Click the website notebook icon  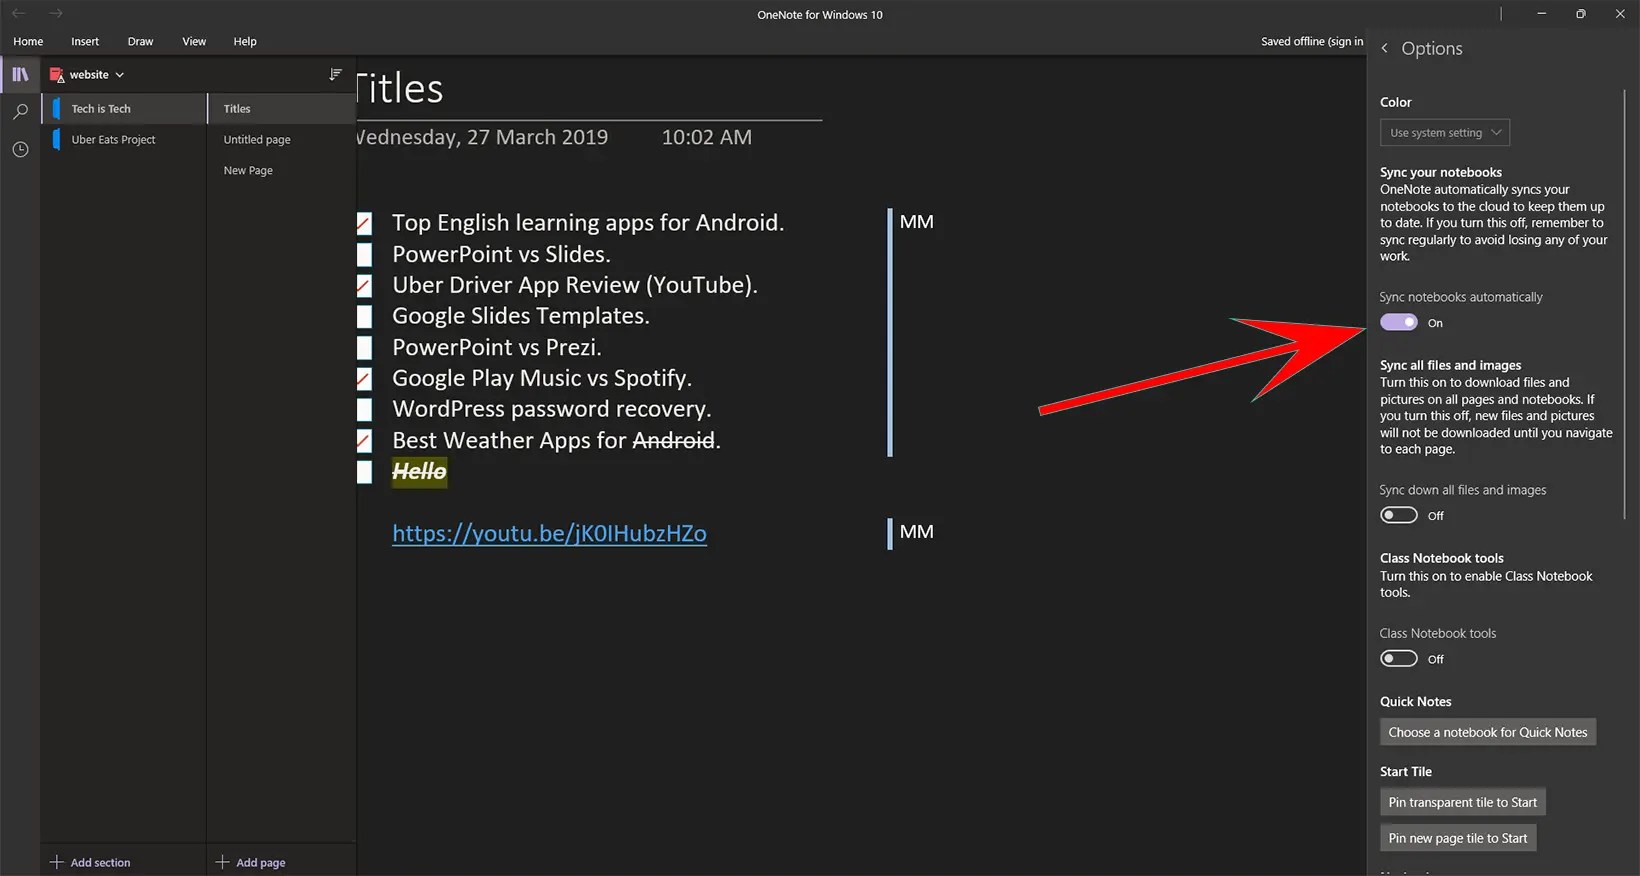click(x=57, y=75)
